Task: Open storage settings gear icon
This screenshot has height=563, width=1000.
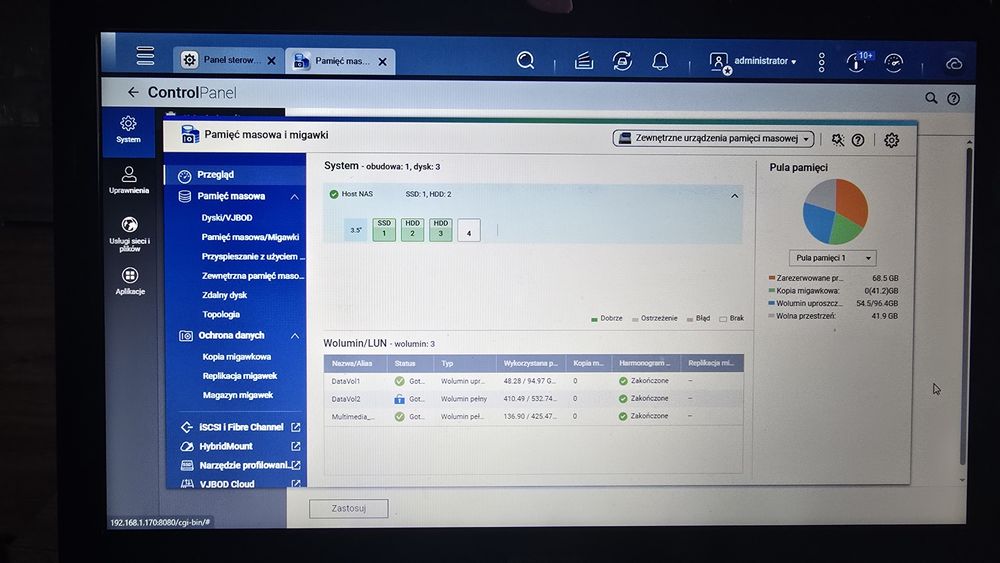Action: 891,140
